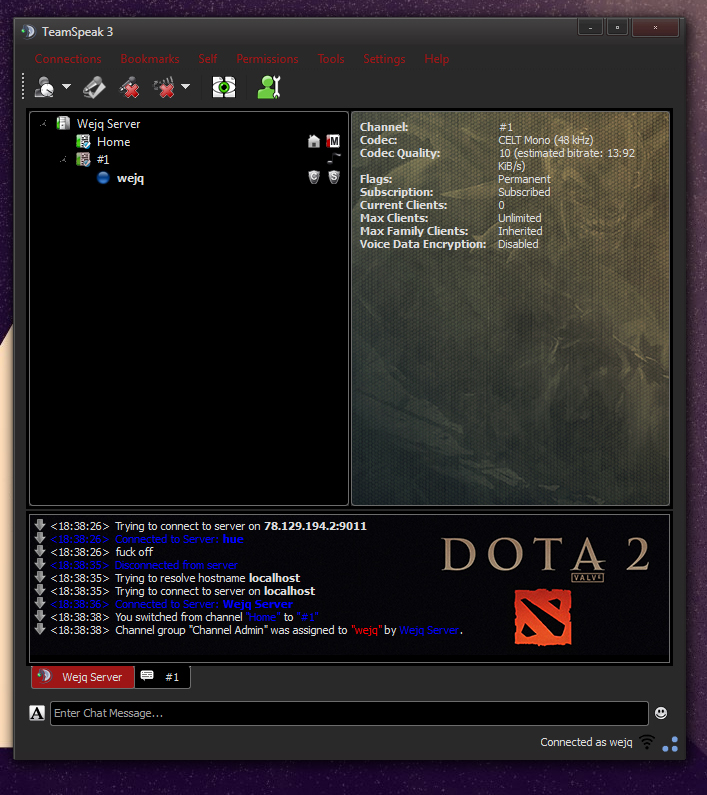This screenshot has height=795, width=707.
Task: Open text formatting A button
Action: pyautogui.click(x=37, y=713)
